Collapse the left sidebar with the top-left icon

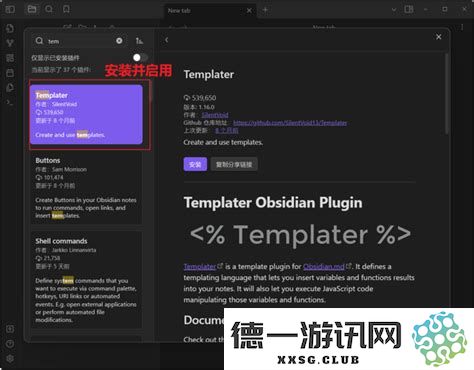coord(10,9)
